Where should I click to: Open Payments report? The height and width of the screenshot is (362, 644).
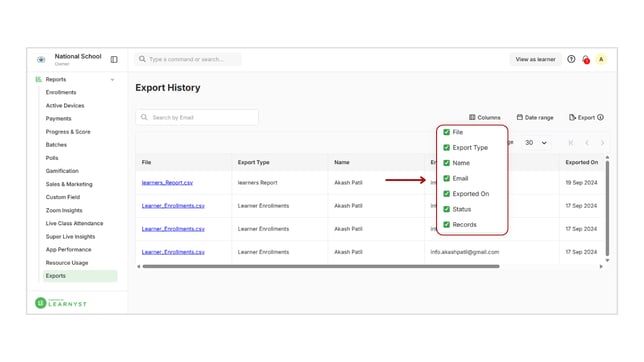[58, 119]
